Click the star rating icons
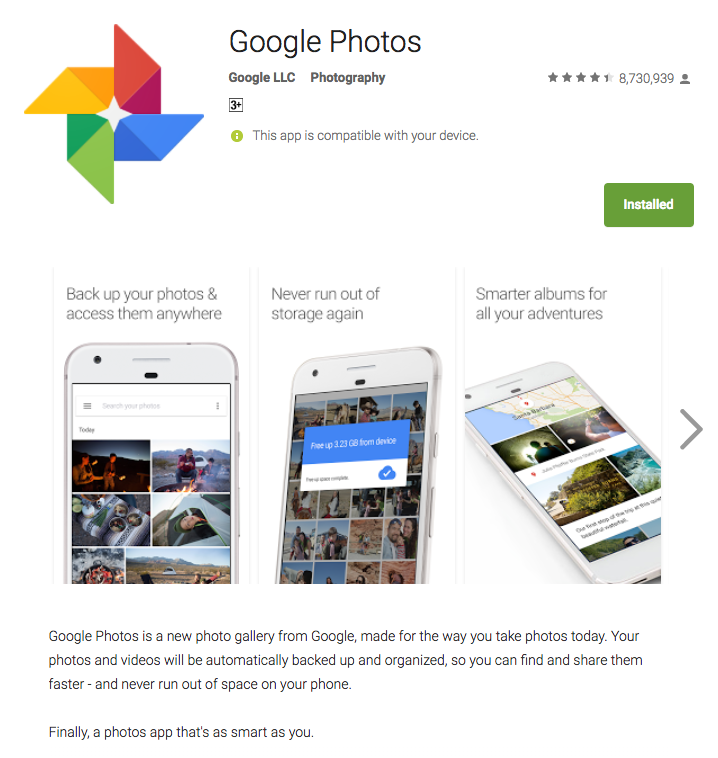Image resolution: width=718 pixels, height=758 pixels. click(x=580, y=78)
